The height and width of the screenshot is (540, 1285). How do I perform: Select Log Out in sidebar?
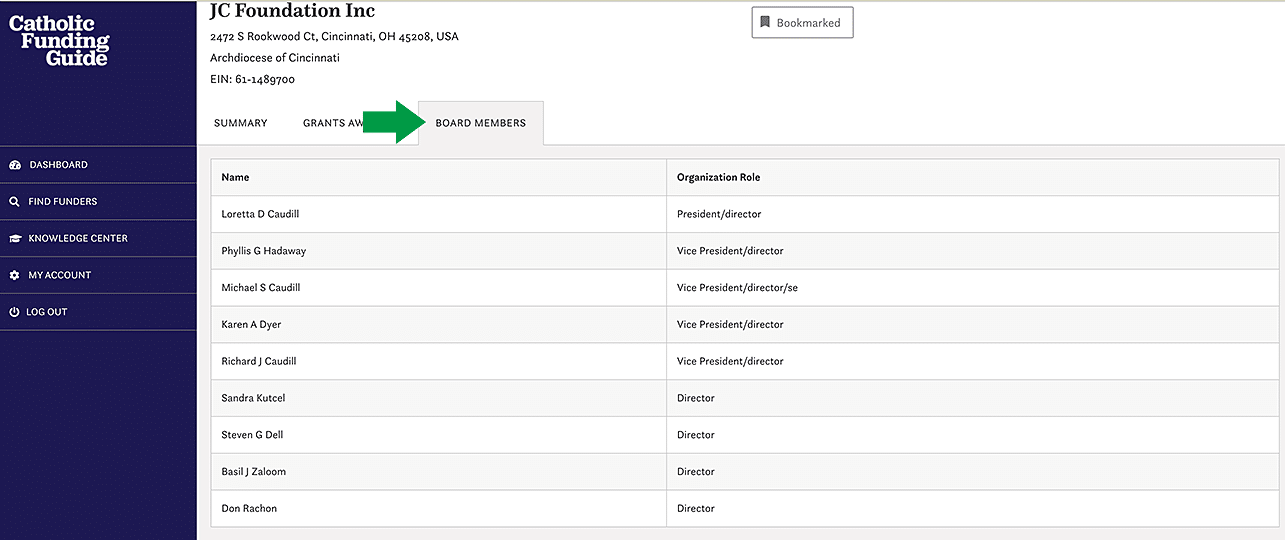(x=98, y=312)
